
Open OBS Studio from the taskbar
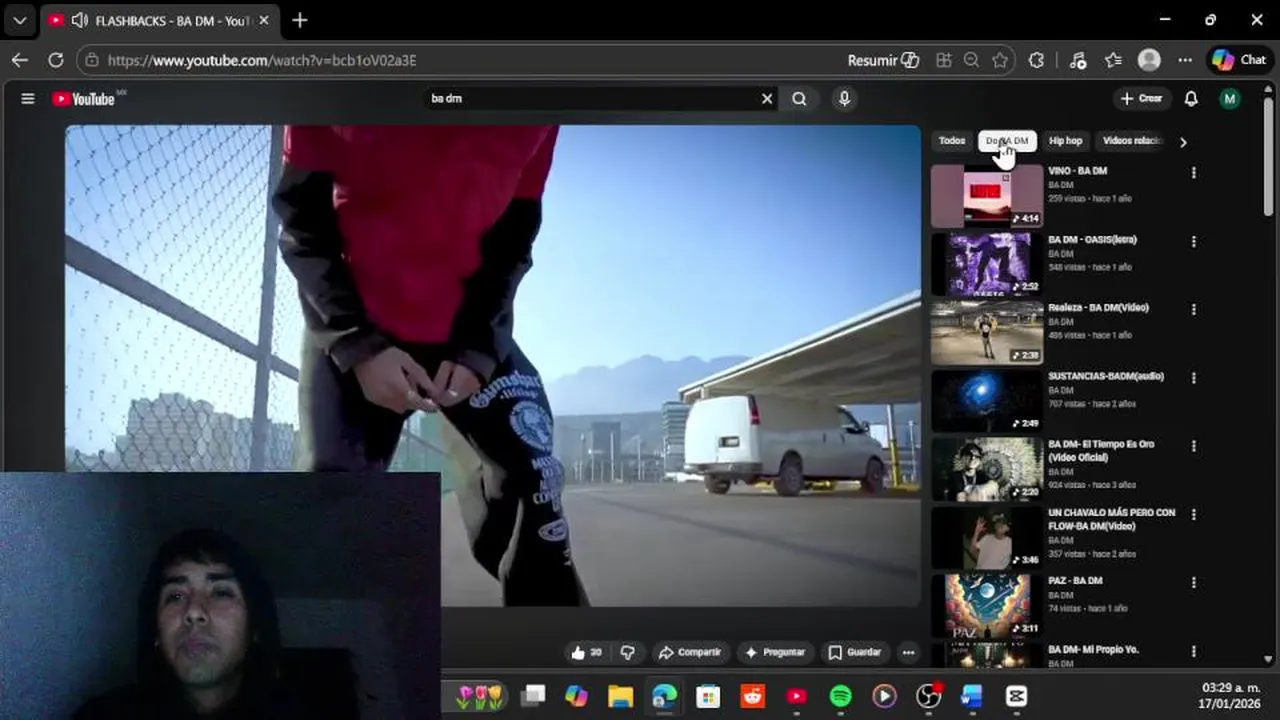[929, 696]
